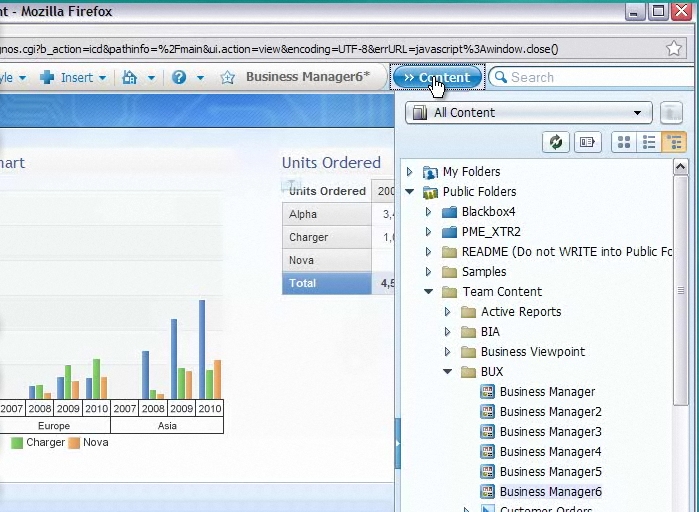Switch to tree view
Viewport: 699px width, 512px height.
[x=674, y=142]
